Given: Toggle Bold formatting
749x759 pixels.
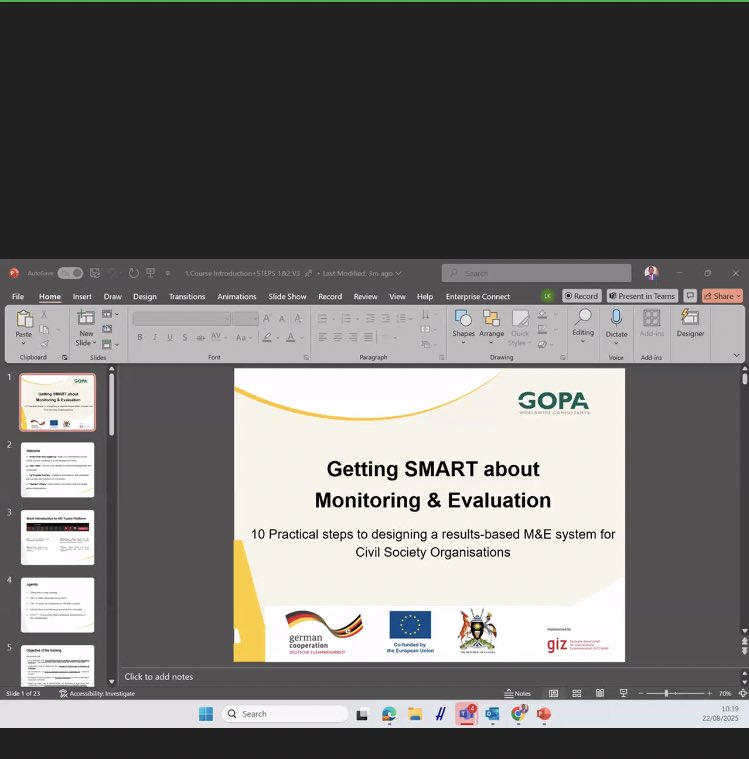Looking at the screenshot, I should click(x=139, y=337).
